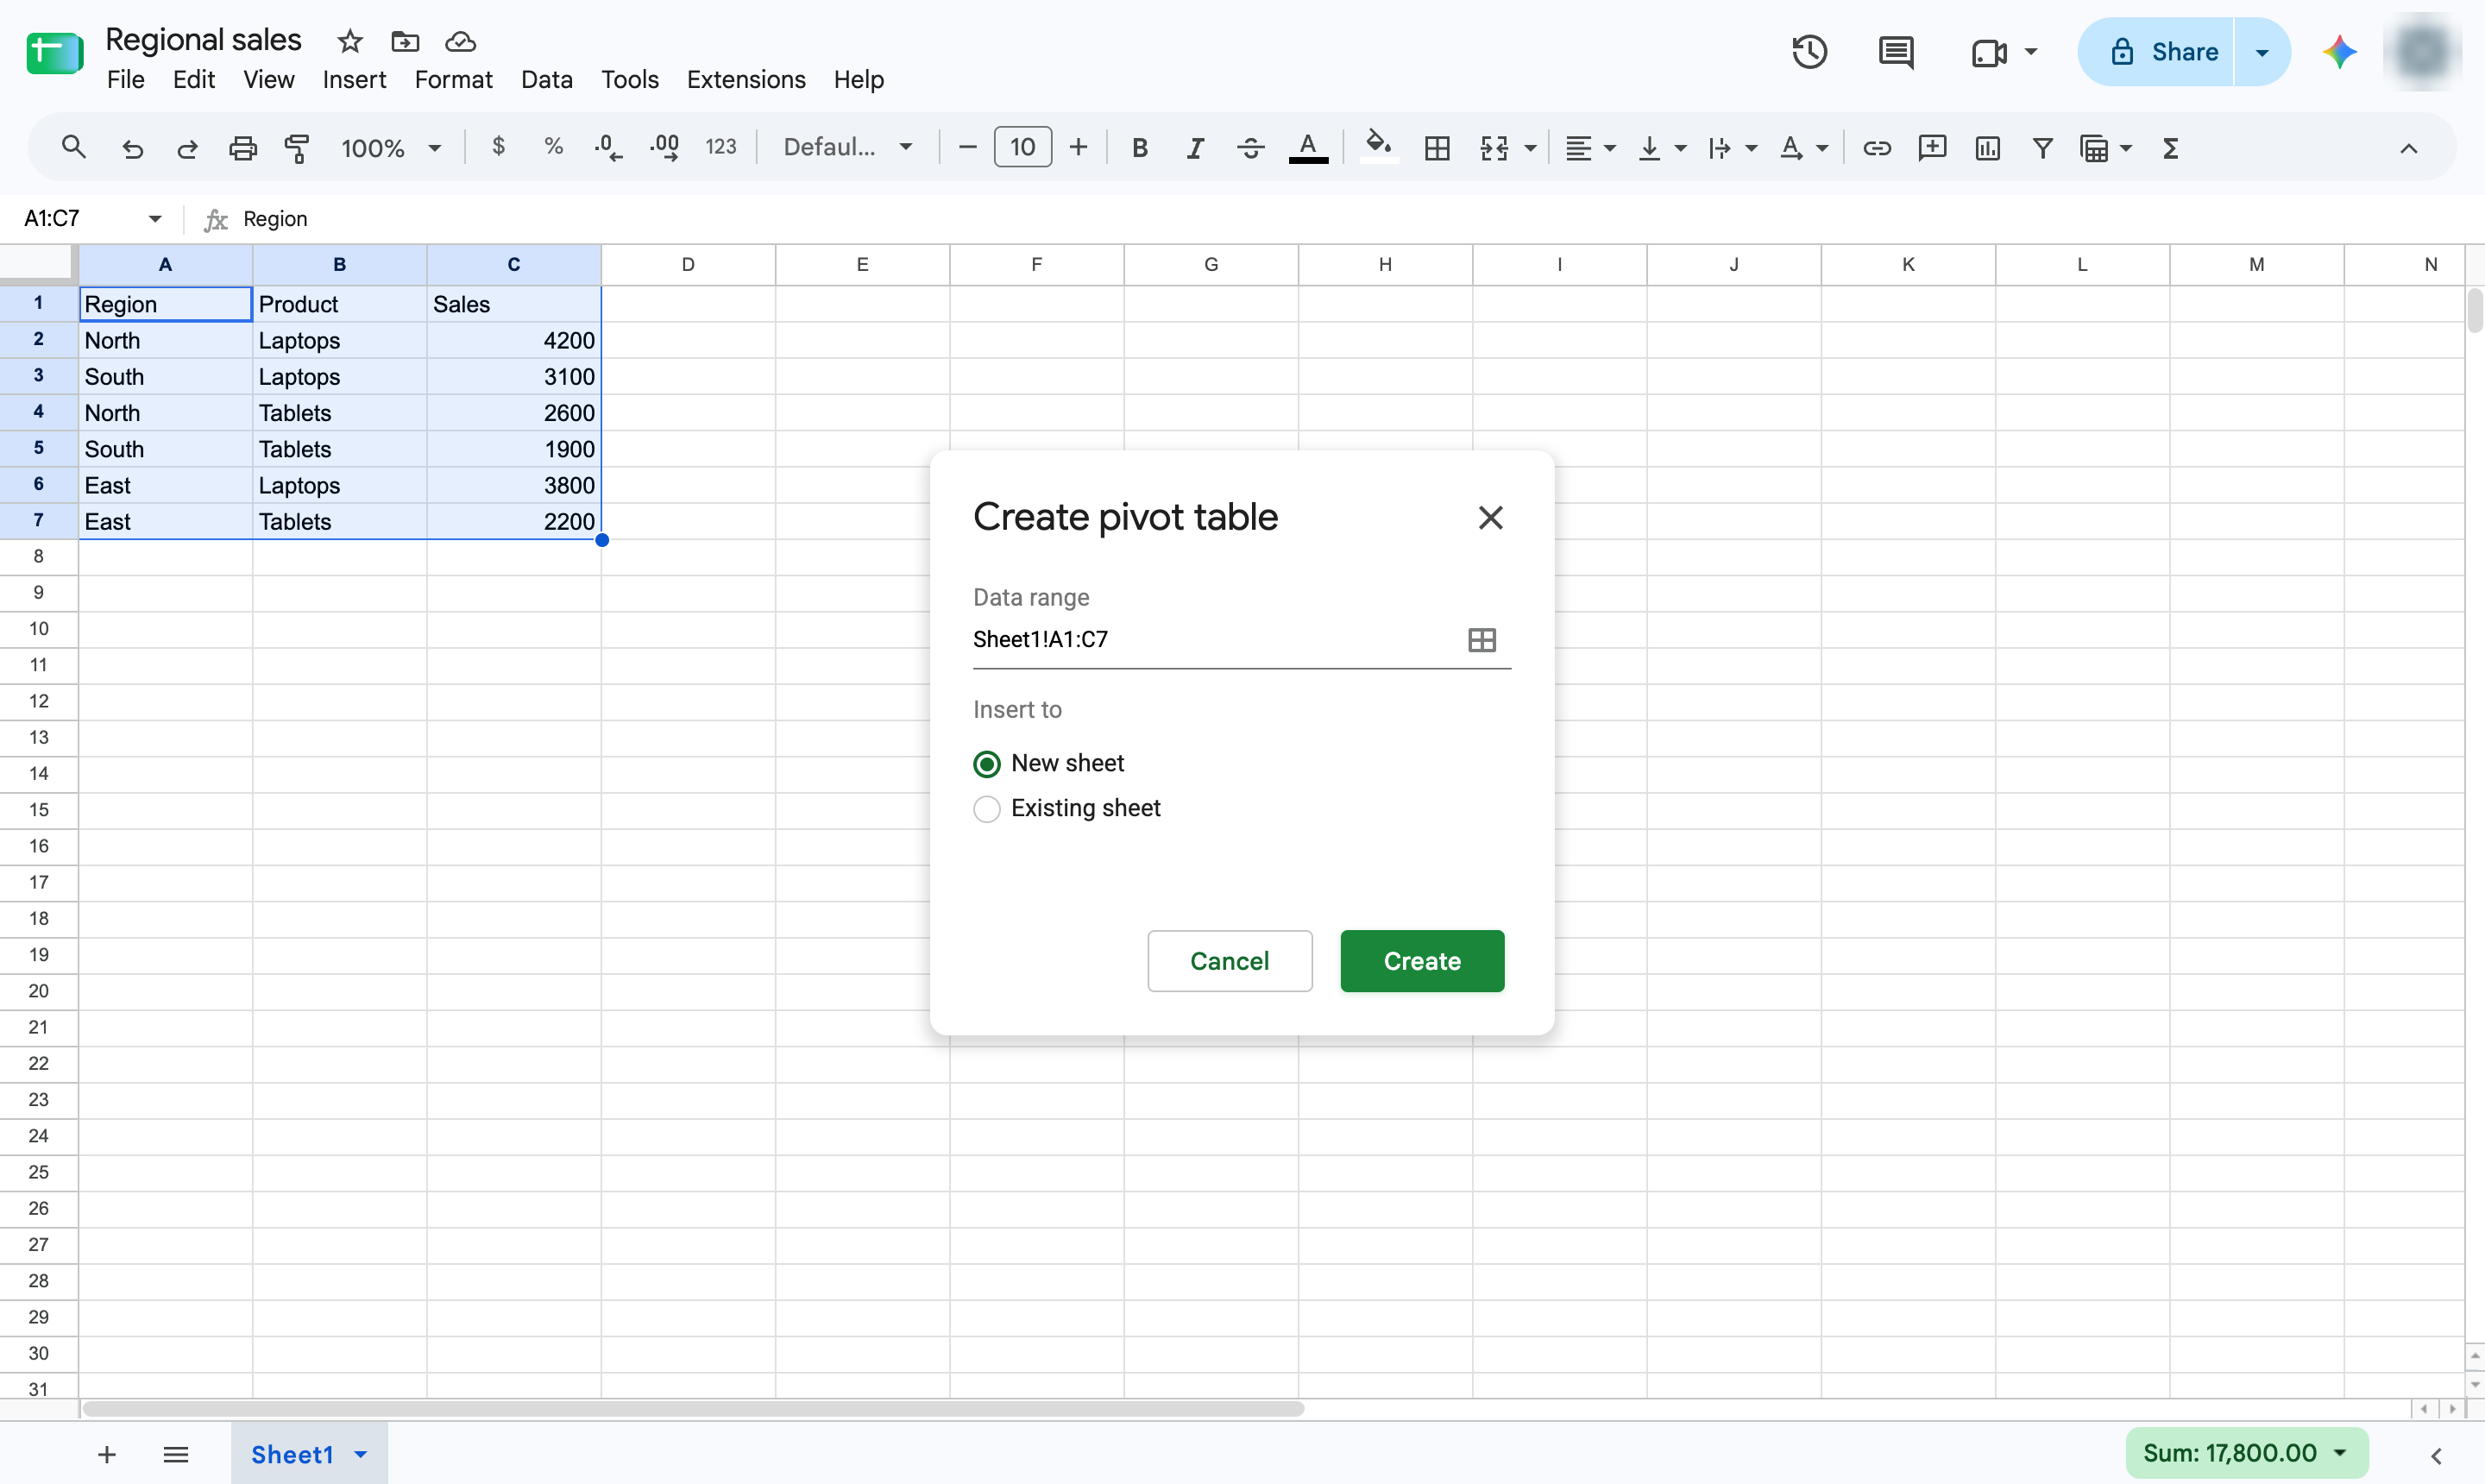Expand the Sum 17,800.00 dropdown
2485x1484 pixels.
click(2341, 1453)
